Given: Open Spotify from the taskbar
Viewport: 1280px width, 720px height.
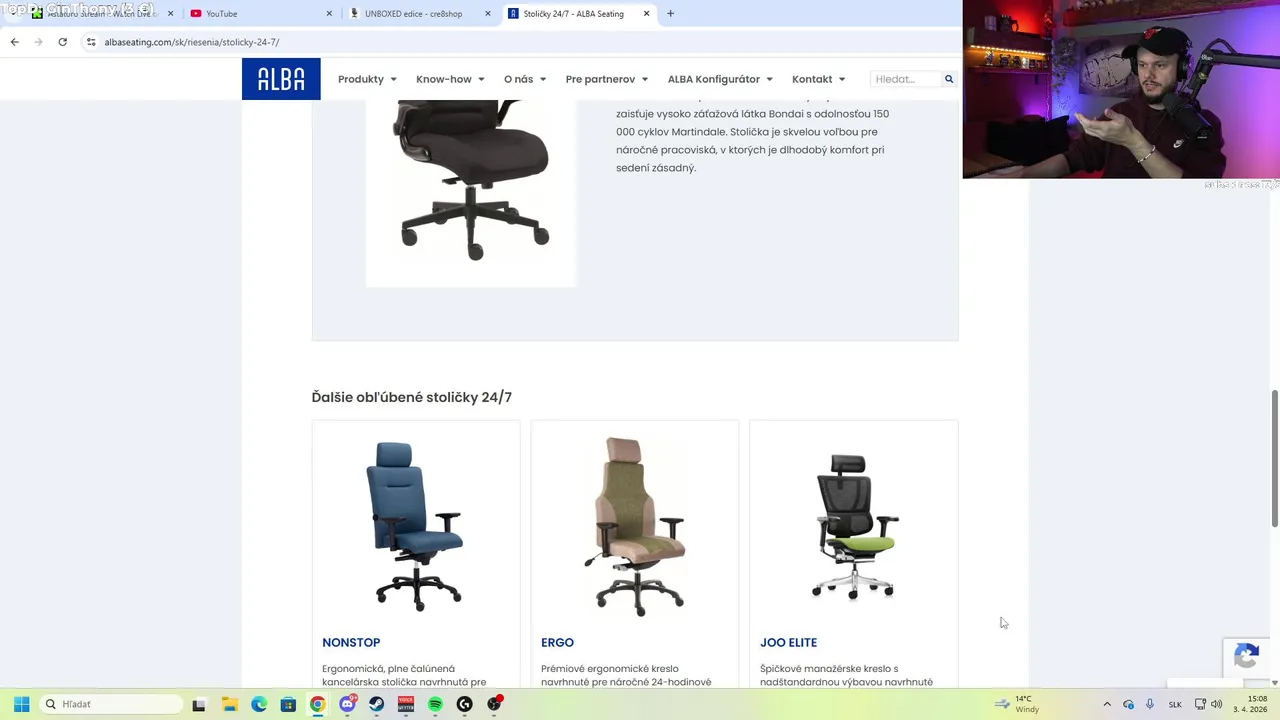Looking at the screenshot, I should [x=435, y=704].
